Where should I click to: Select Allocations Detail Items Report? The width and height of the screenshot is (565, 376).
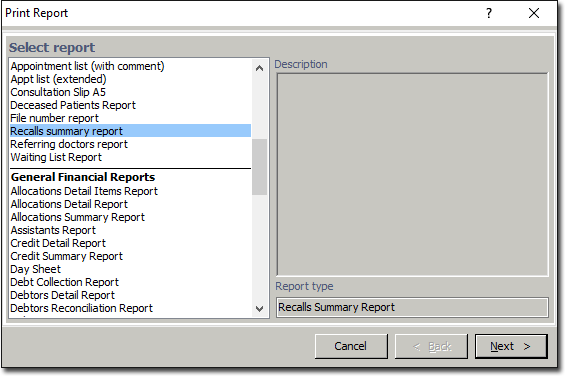pyautogui.click(x=130, y=191)
